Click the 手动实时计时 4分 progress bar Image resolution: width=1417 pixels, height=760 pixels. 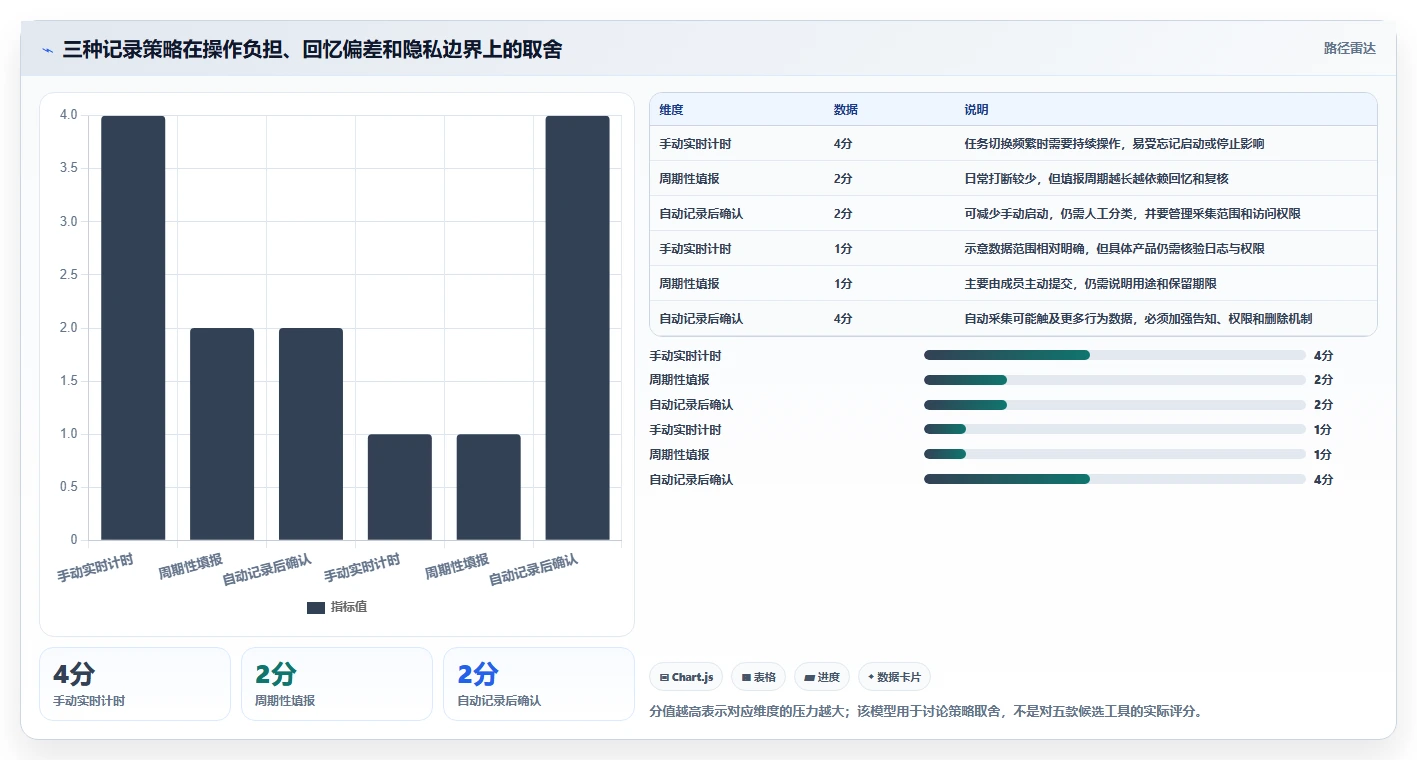(1115, 355)
